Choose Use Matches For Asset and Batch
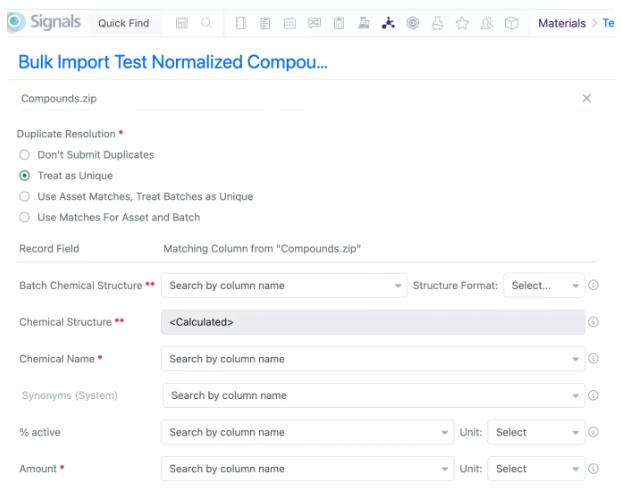This screenshot has width=621, height=500. [x=25, y=217]
